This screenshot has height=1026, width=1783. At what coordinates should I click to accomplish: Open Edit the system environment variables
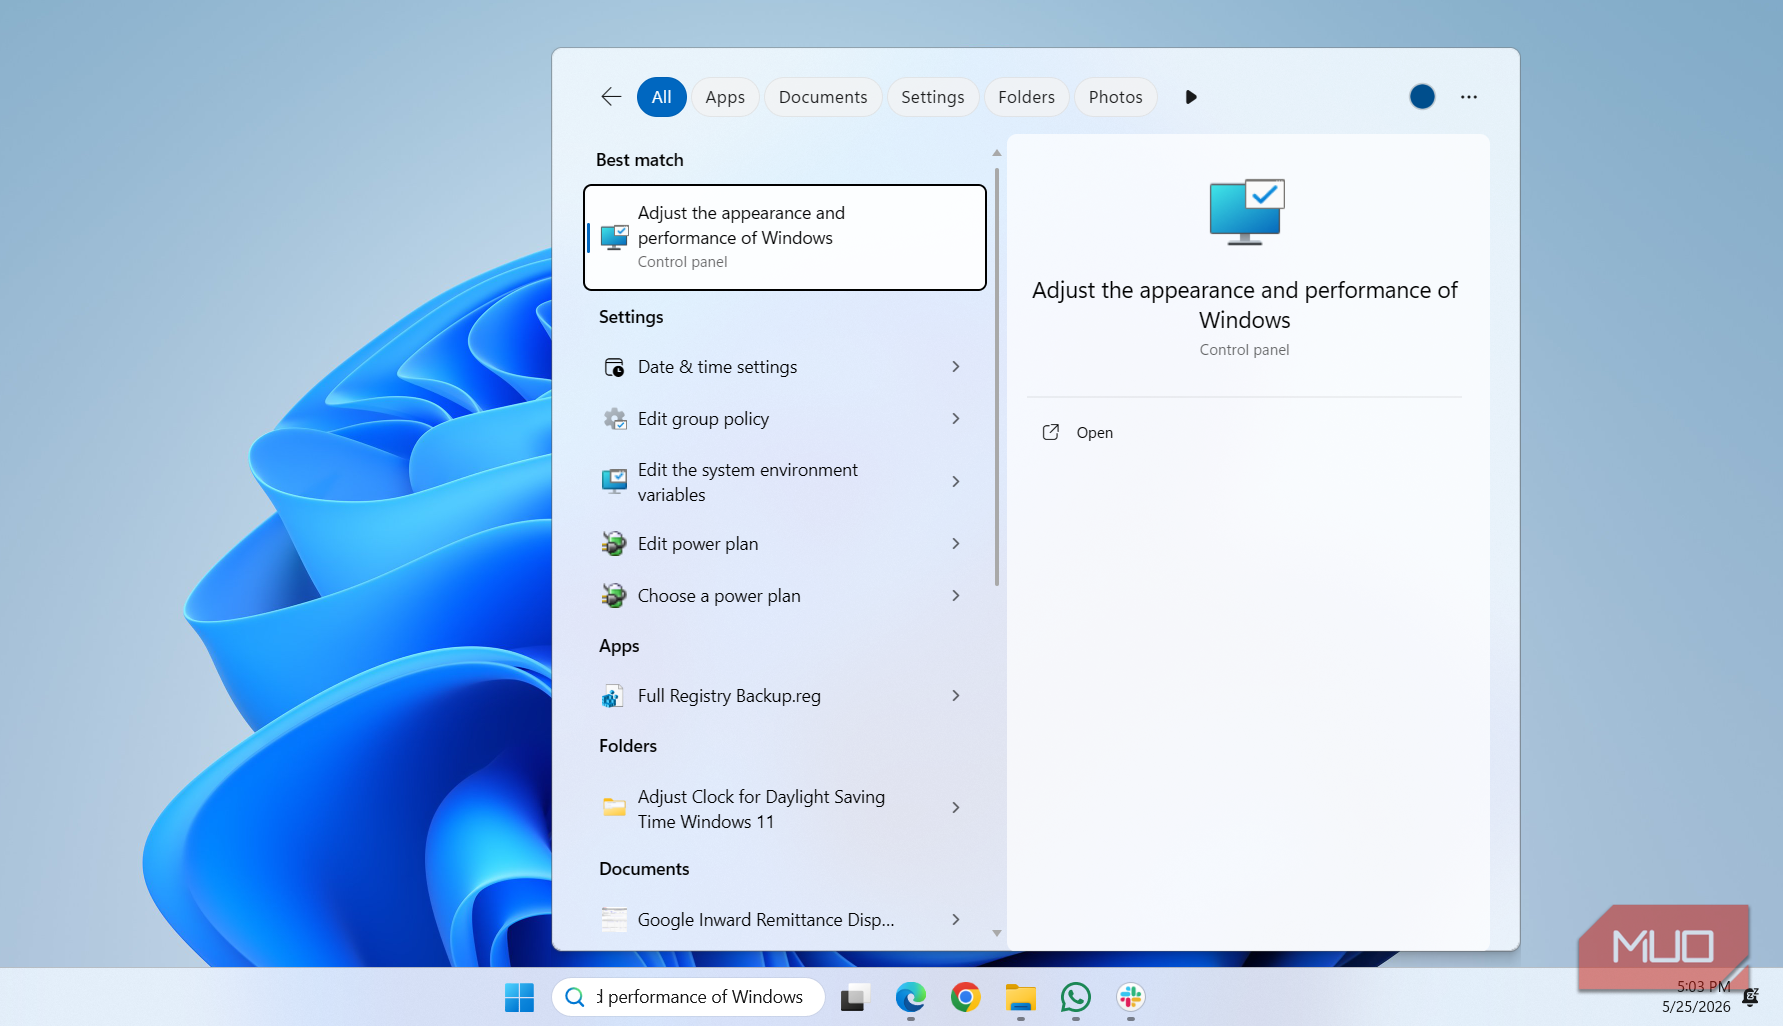[x=785, y=482]
